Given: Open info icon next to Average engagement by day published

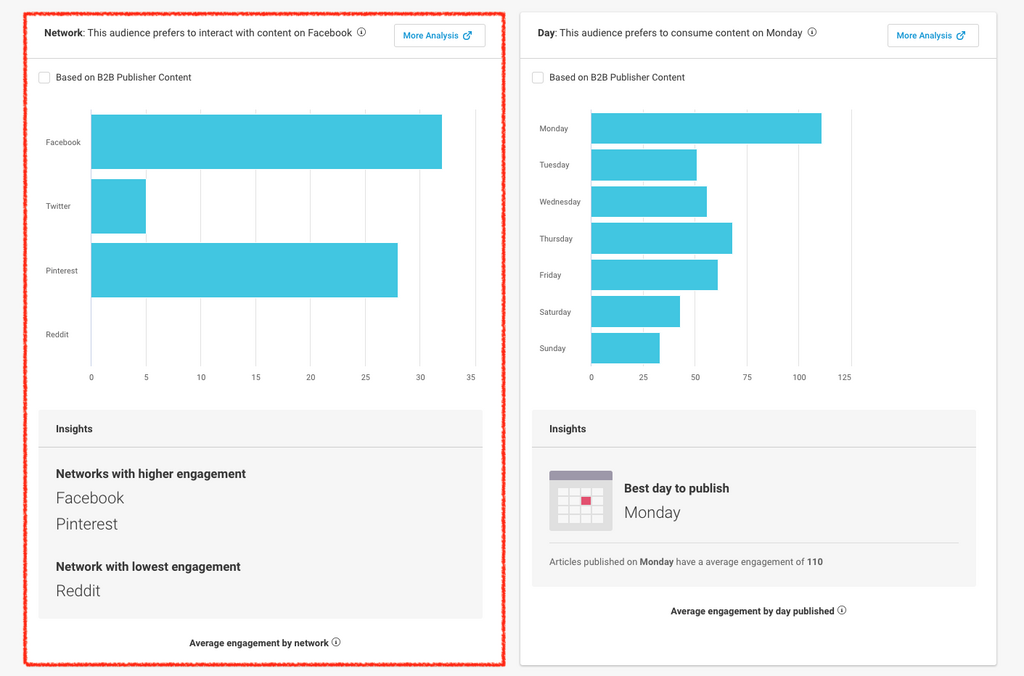Looking at the screenshot, I should 842,610.
